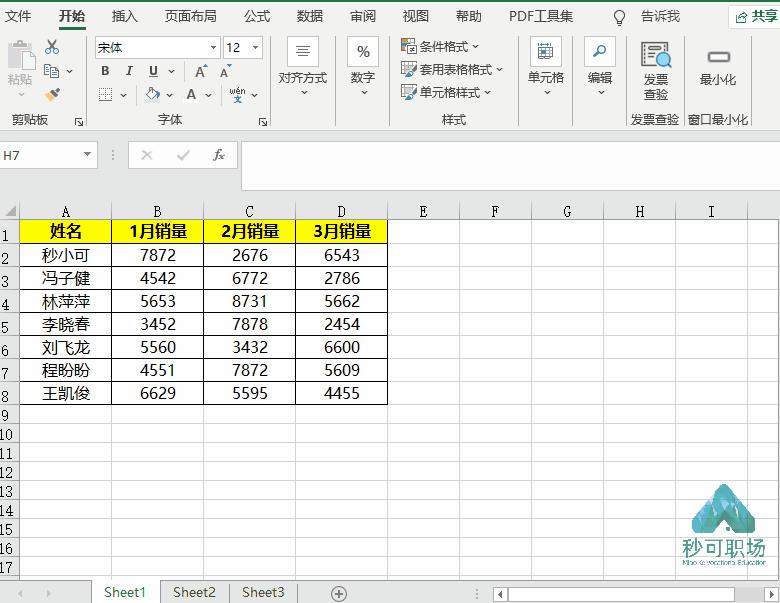Add a new sheet with plus icon
The height and width of the screenshot is (603, 780).
point(339,593)
